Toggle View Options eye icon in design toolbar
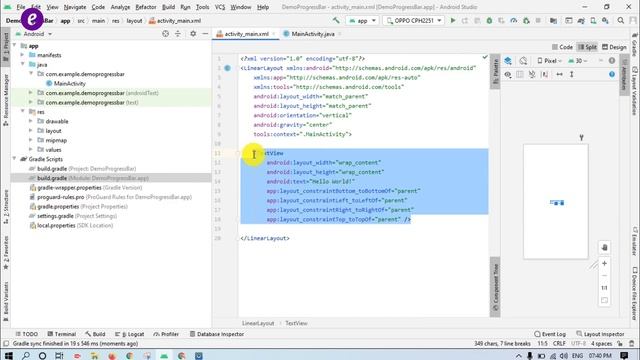Viewport: 640px width, 360px height. click(508, 74)
